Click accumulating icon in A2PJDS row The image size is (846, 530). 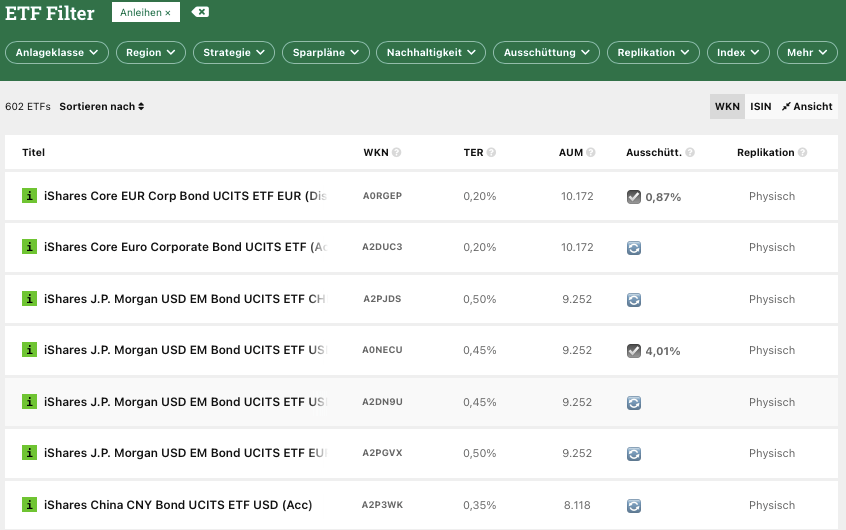pyautogui.click(x=634, y=300)
